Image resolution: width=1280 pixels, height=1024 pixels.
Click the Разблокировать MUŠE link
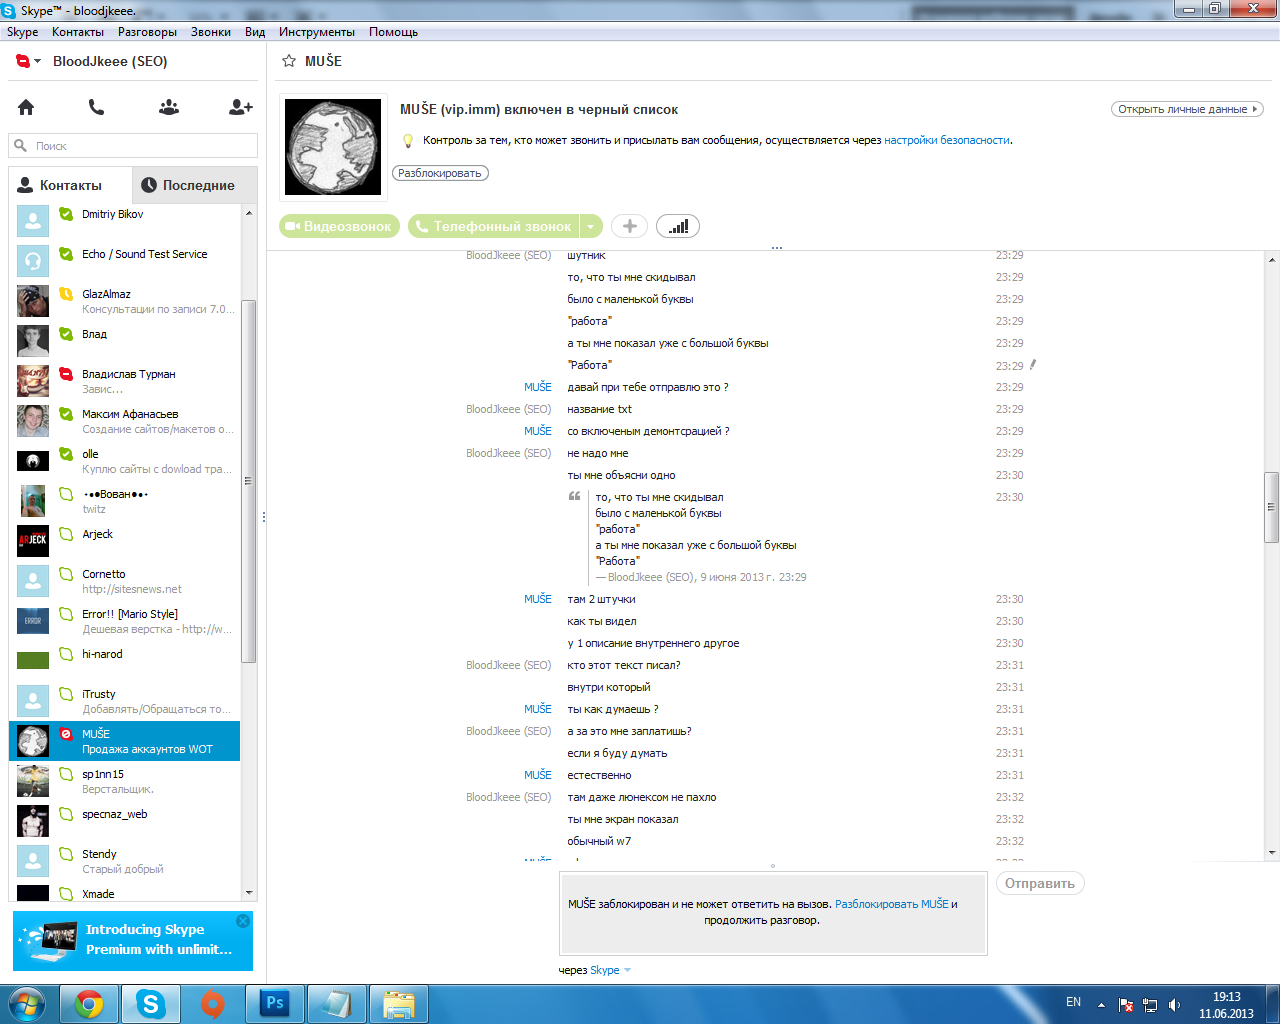(892, 904)
